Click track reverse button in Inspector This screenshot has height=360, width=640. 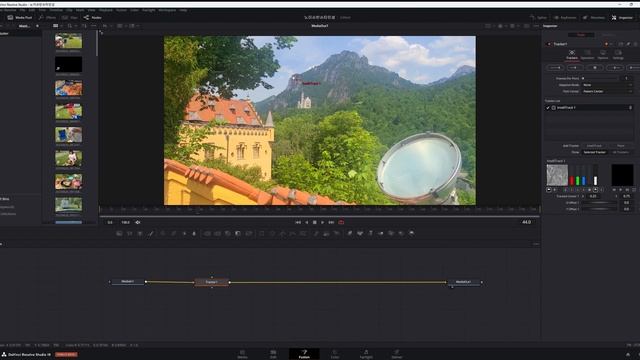click(555, 67)
